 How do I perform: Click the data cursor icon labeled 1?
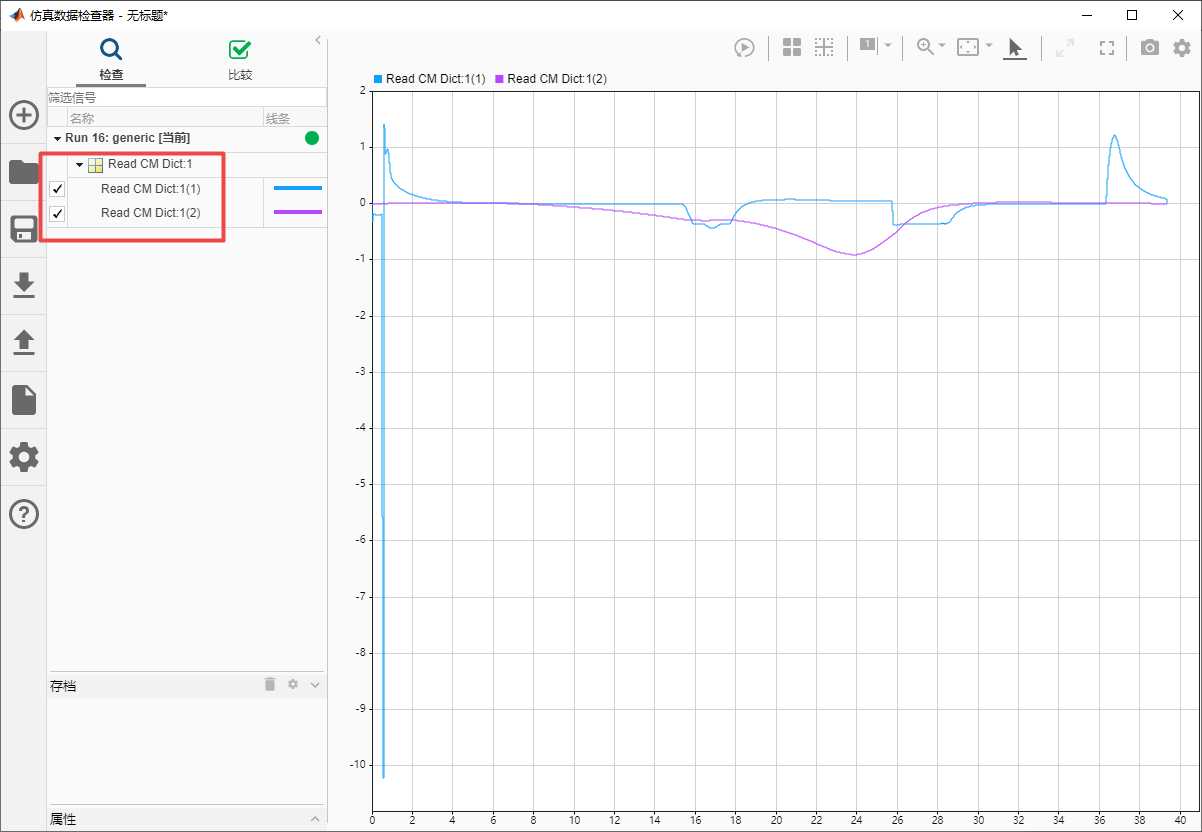click(x=867, y=45)
